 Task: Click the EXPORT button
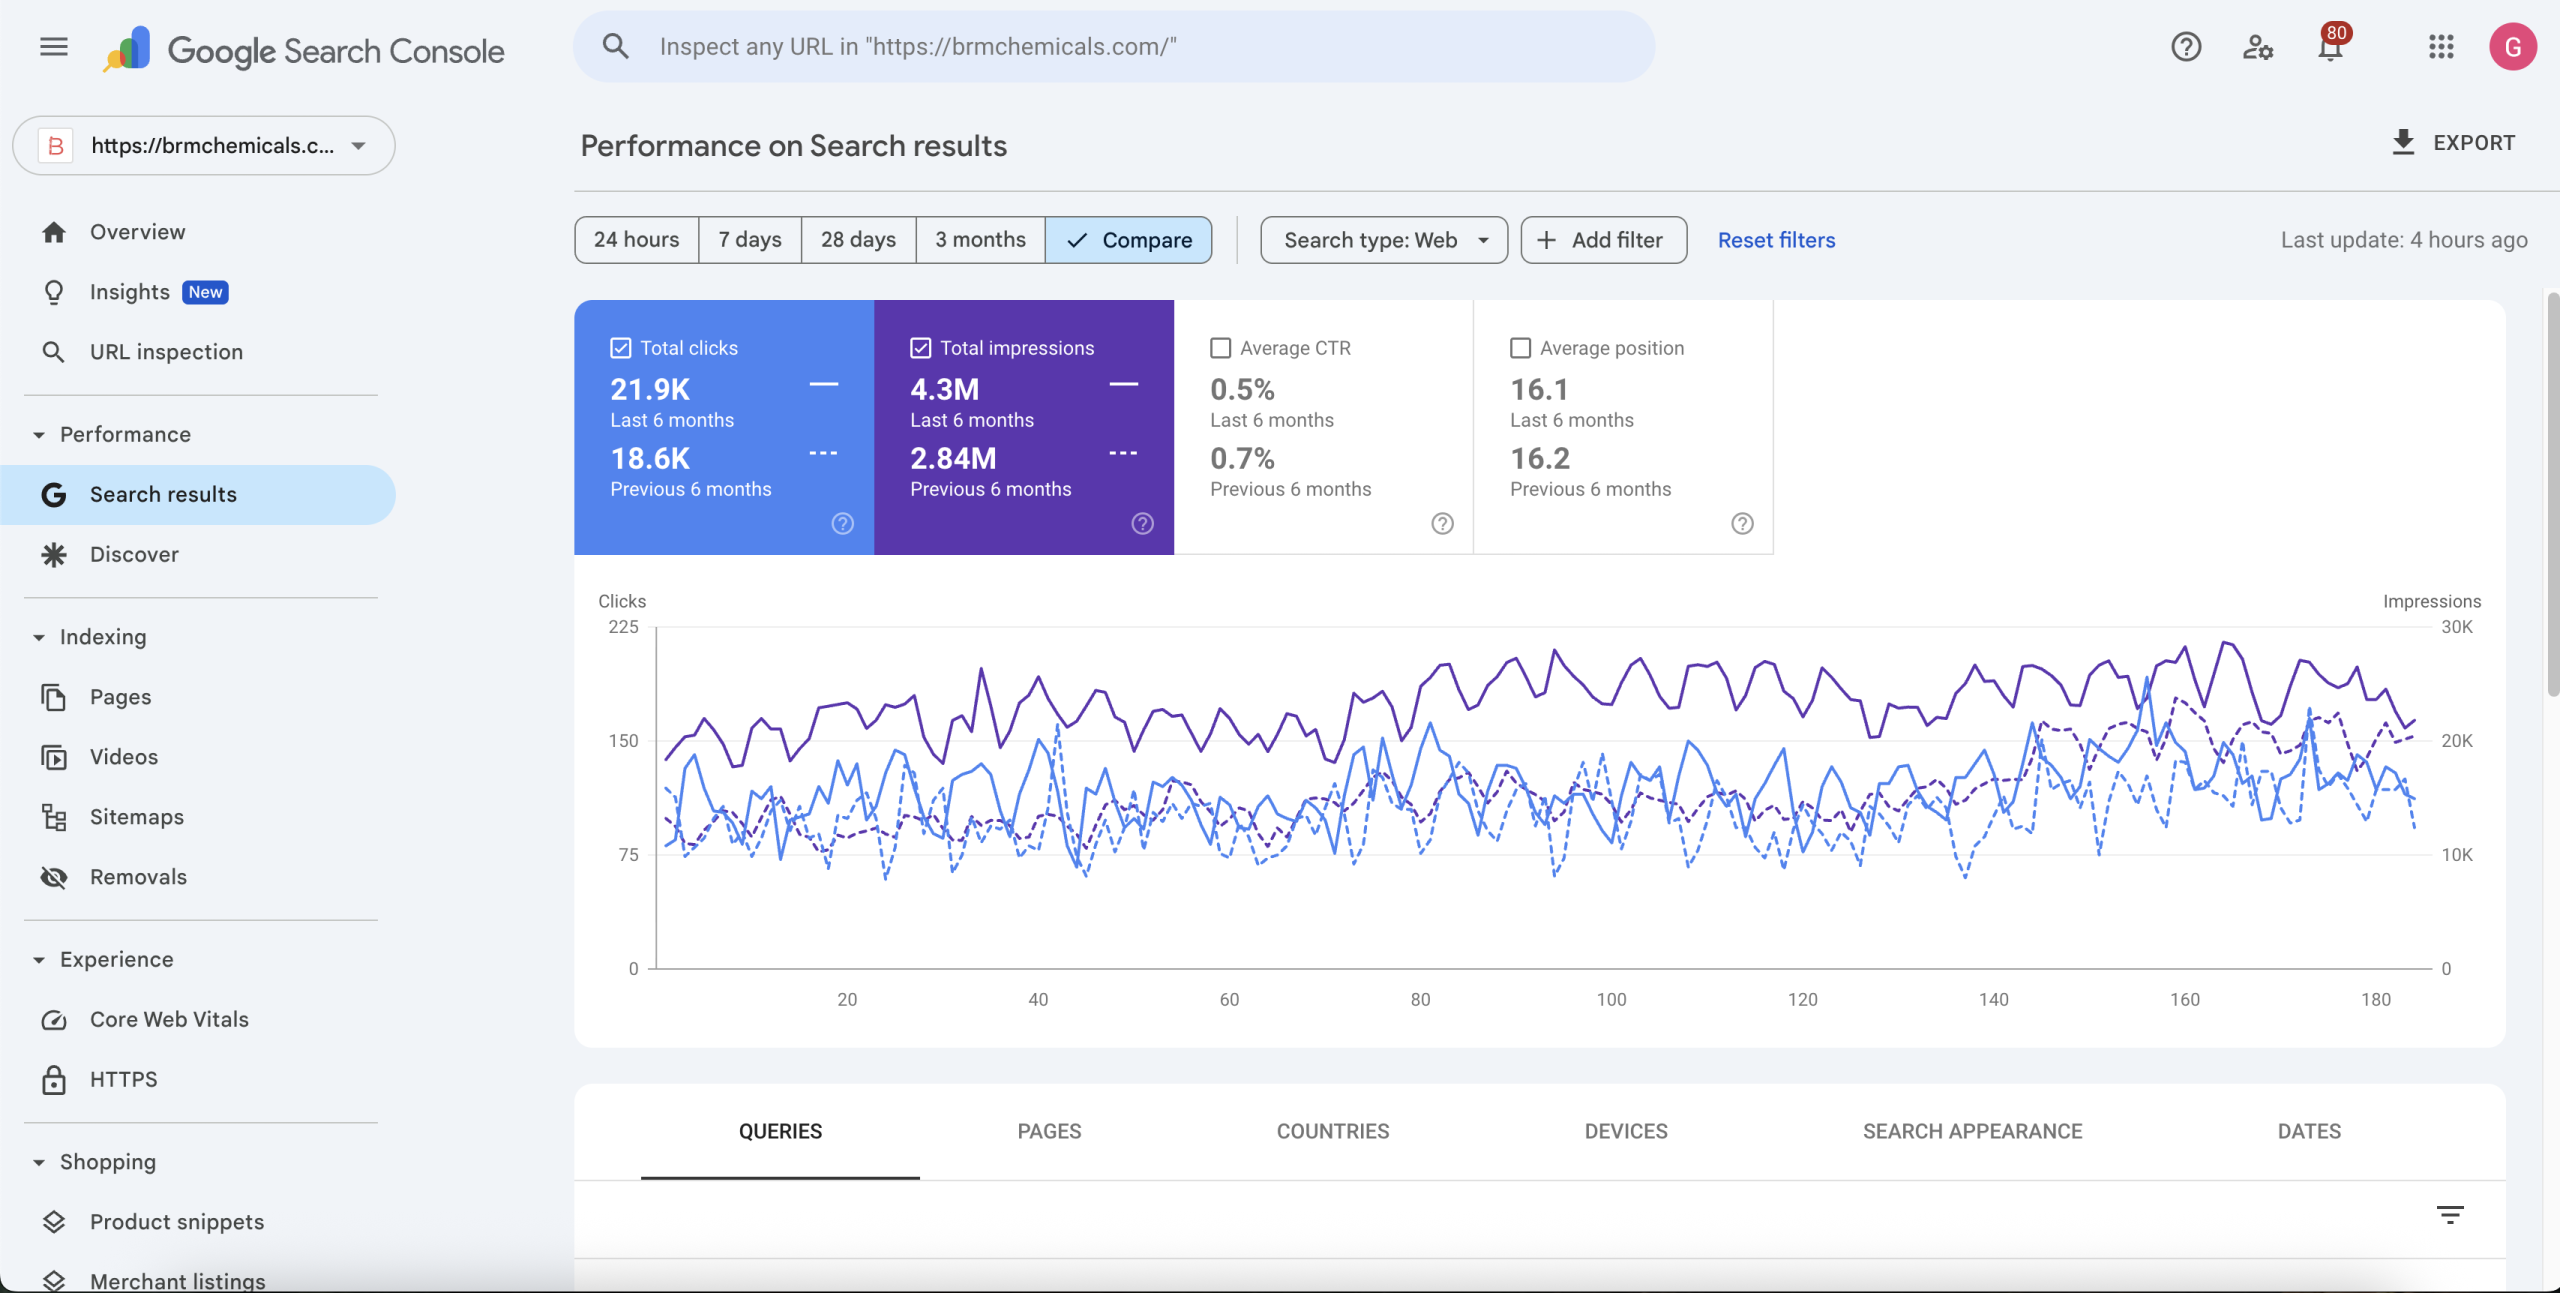2455,142
